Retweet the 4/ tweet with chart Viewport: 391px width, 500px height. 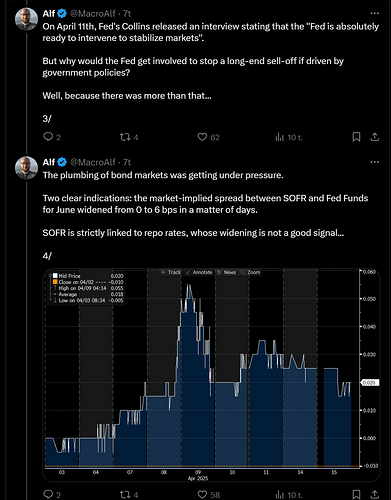tap(125, 494)
